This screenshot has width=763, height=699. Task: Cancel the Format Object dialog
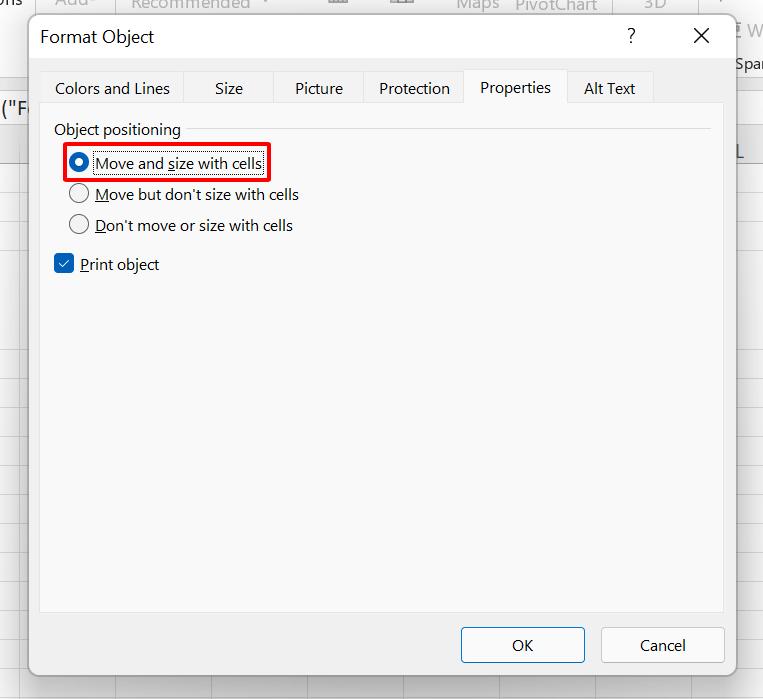pos(662,645)
